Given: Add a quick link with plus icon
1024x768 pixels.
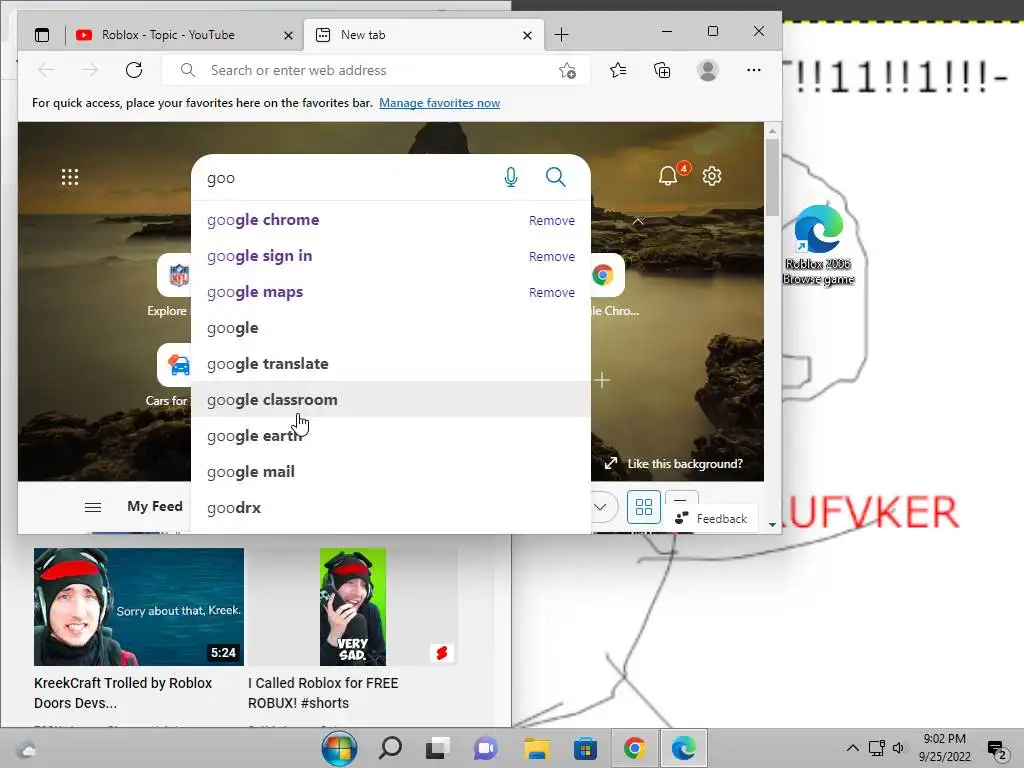Looking at the screenshot, I should click(x=602, y=380).
